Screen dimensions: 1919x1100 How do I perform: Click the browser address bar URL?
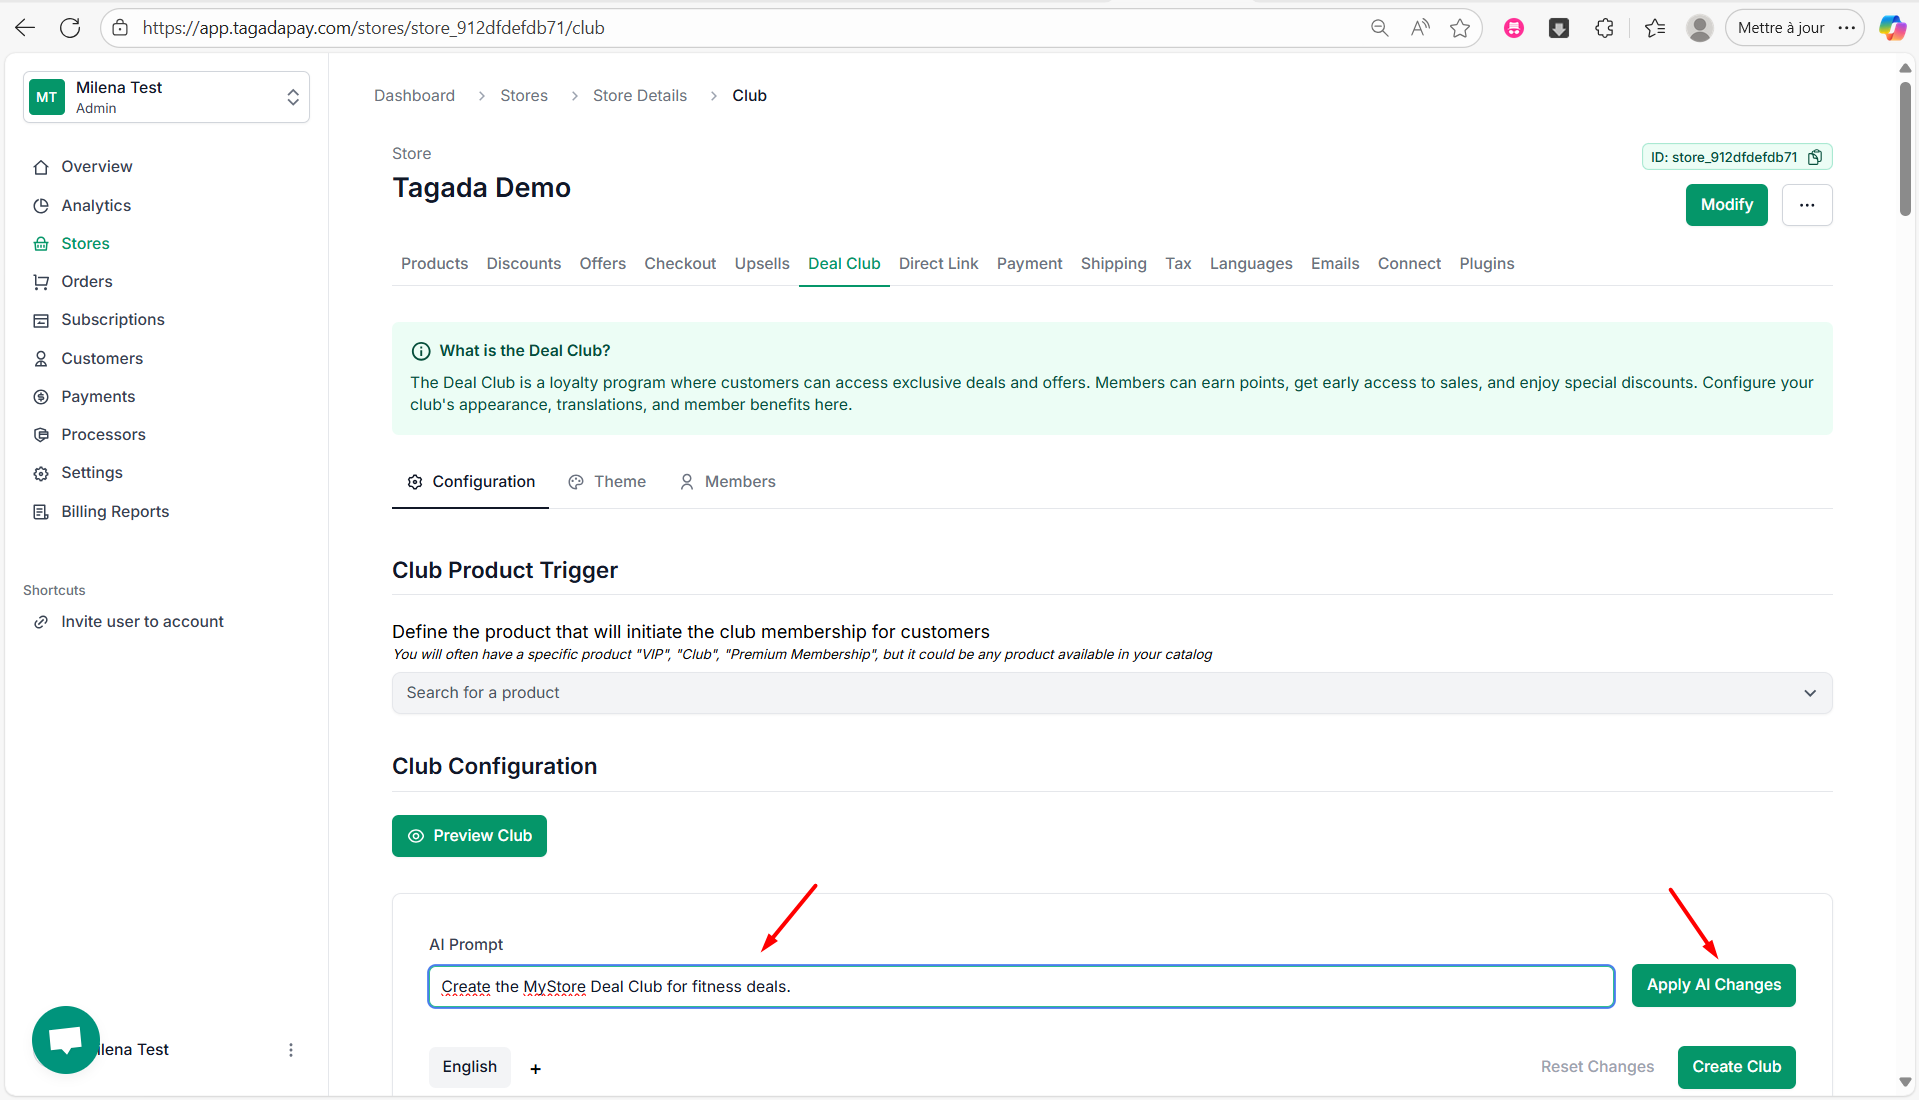point(373,28)
